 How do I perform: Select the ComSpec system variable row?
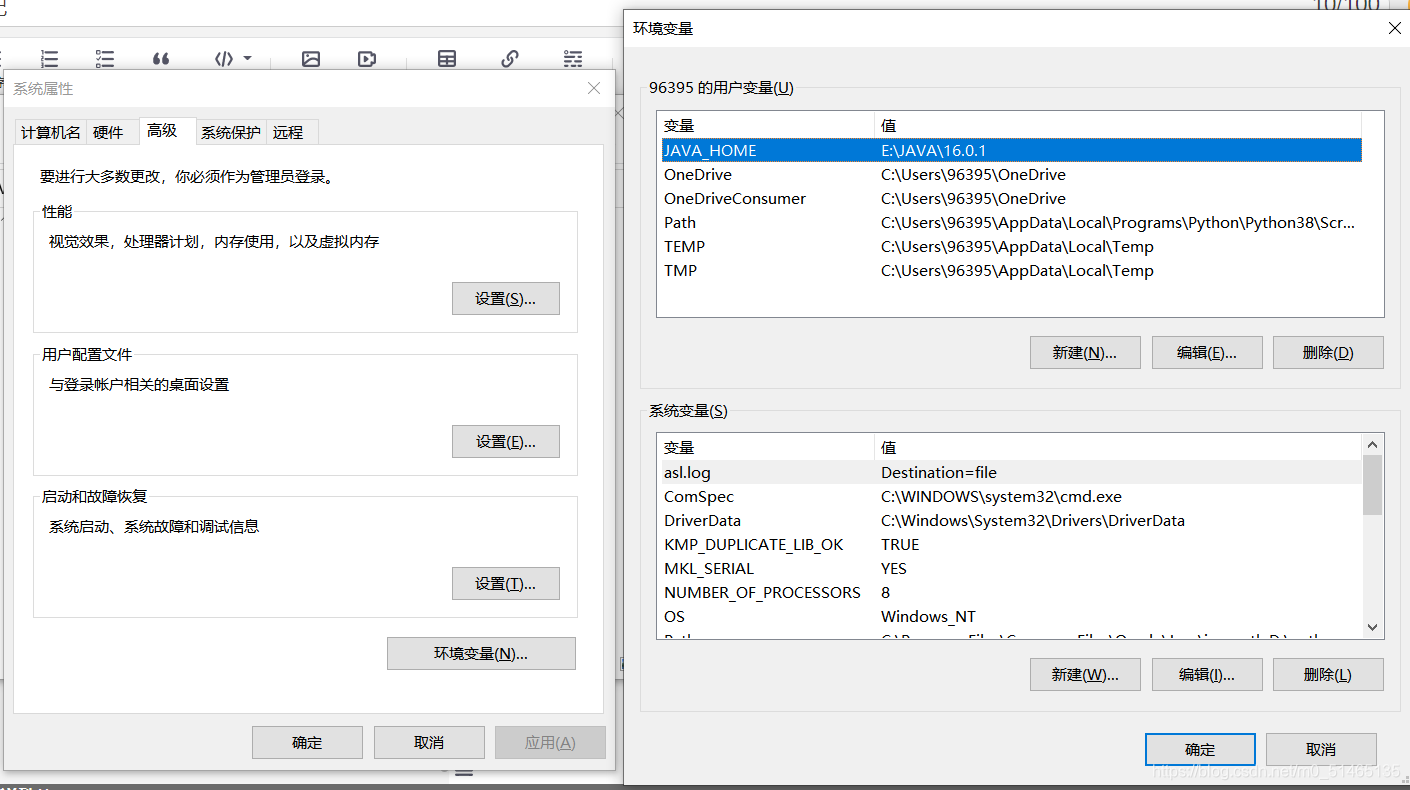(1011, 497)
